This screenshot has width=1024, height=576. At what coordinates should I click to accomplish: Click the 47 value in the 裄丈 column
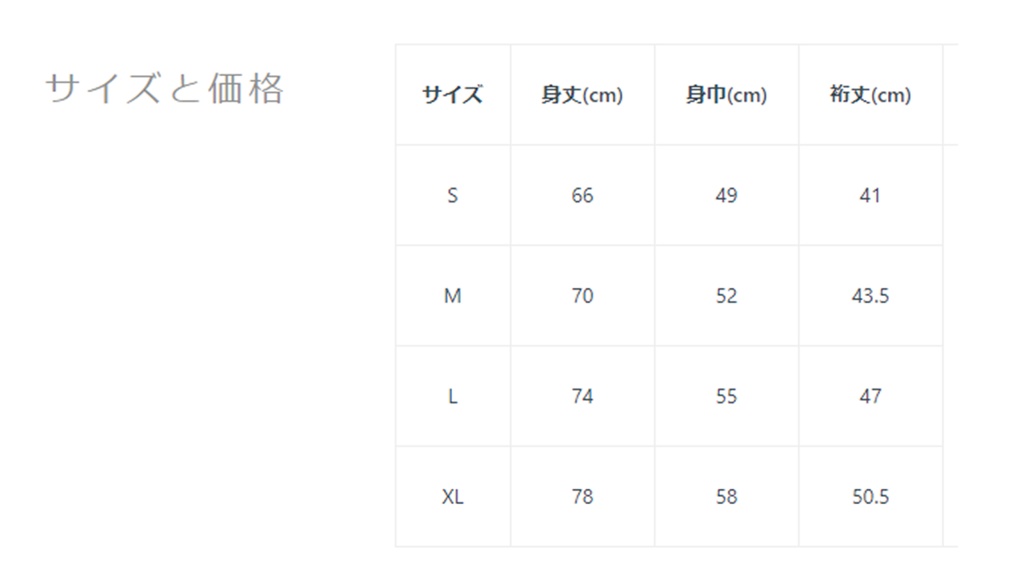pos(870,397)
